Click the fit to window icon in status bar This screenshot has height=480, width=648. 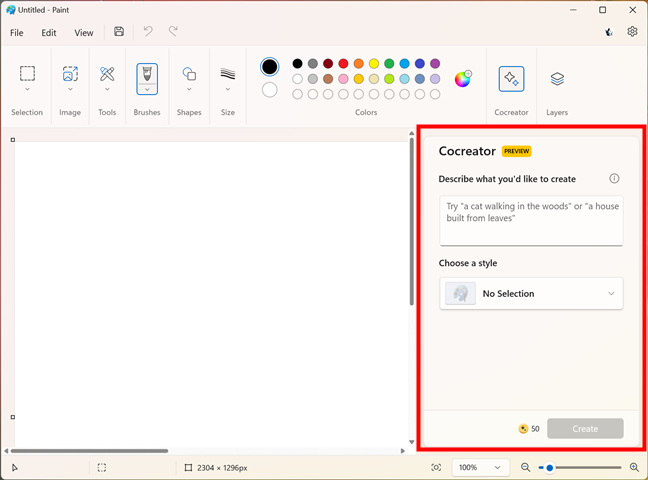click(x=436, y=467)
